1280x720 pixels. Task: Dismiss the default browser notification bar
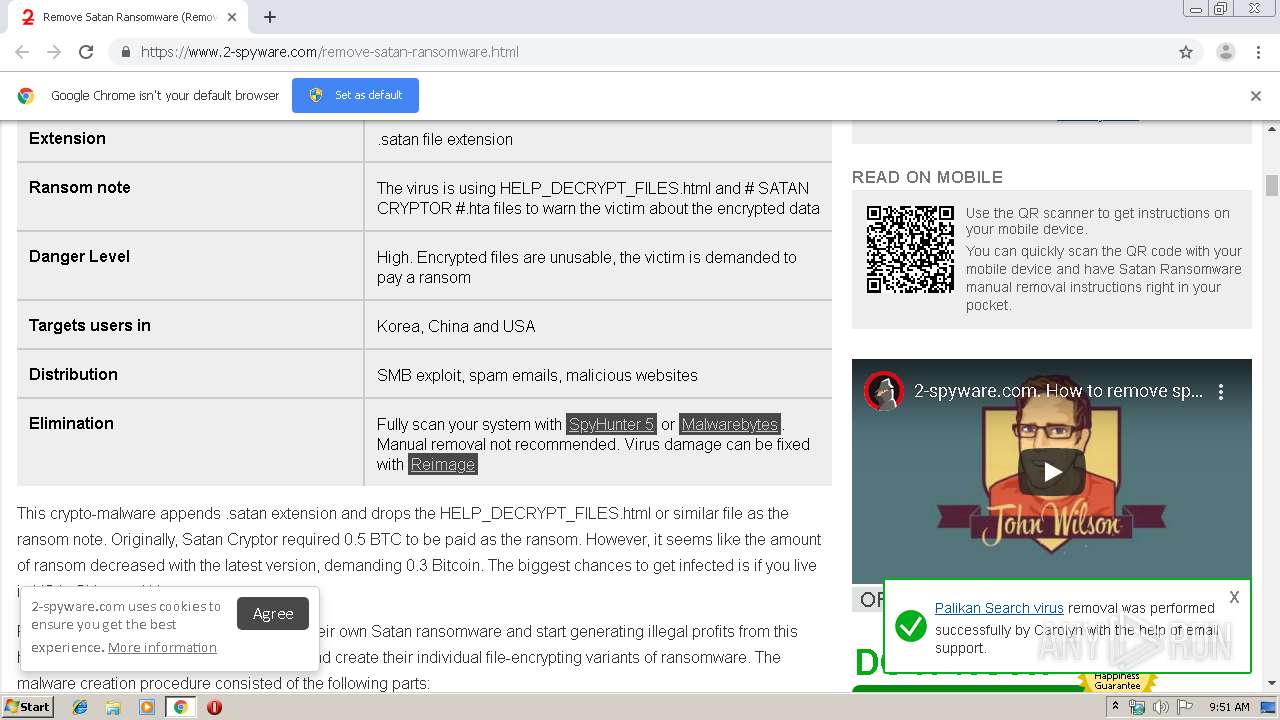pyautogui.click(x=1256, y=96)
